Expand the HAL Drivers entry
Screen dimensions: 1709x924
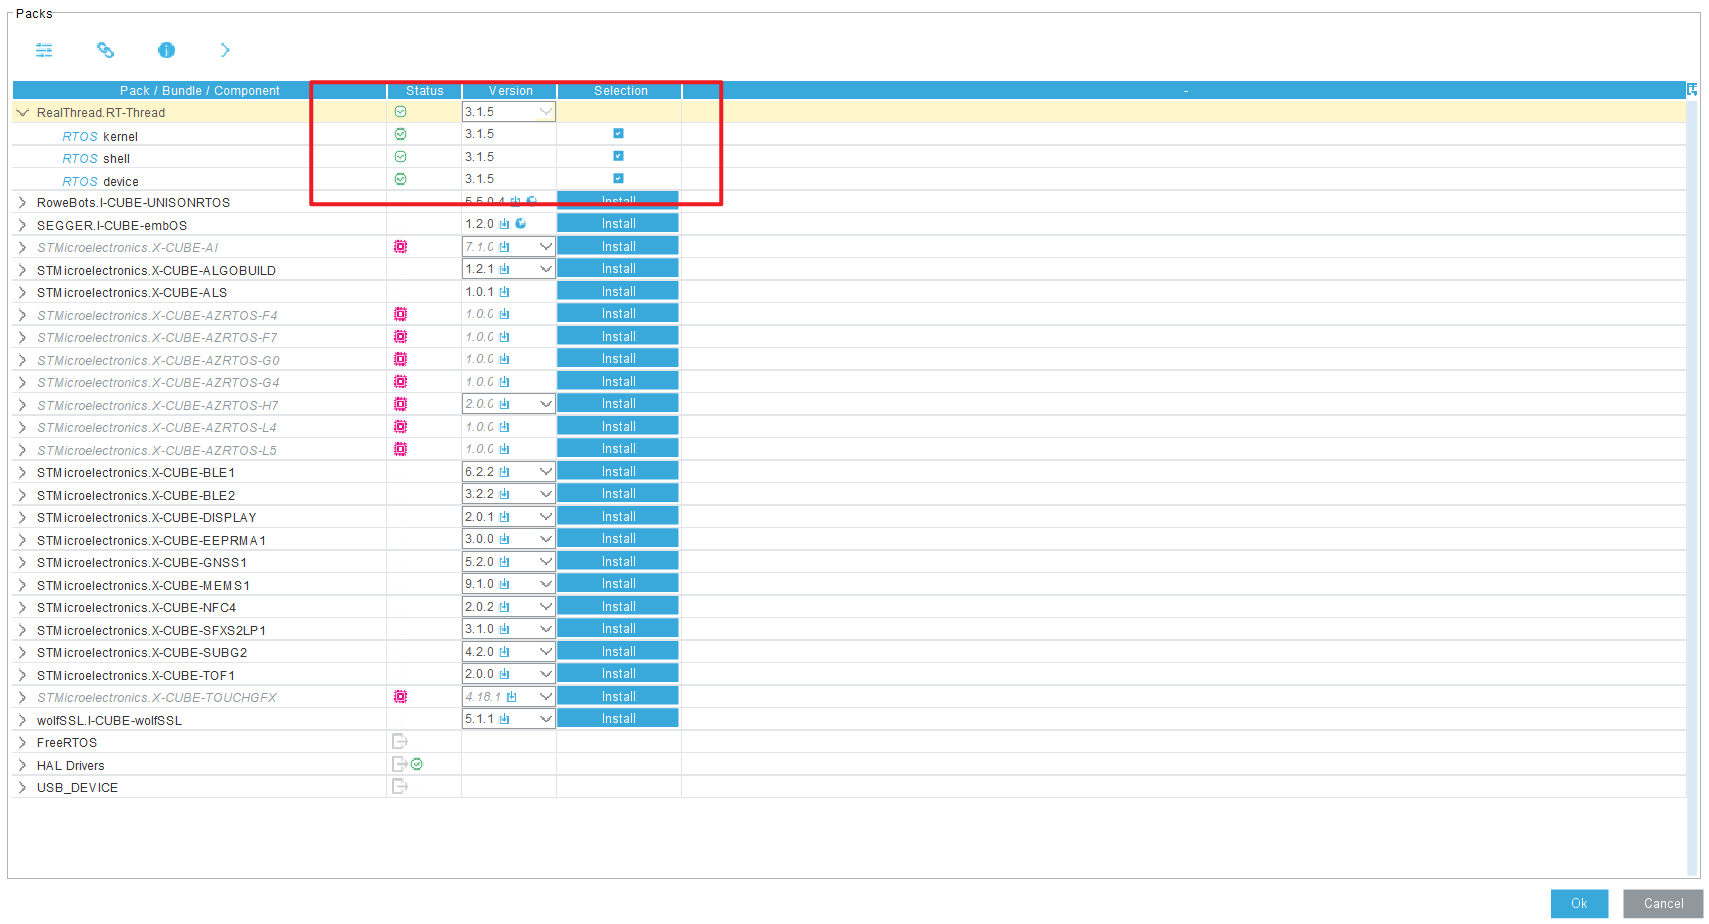[22, 765]
